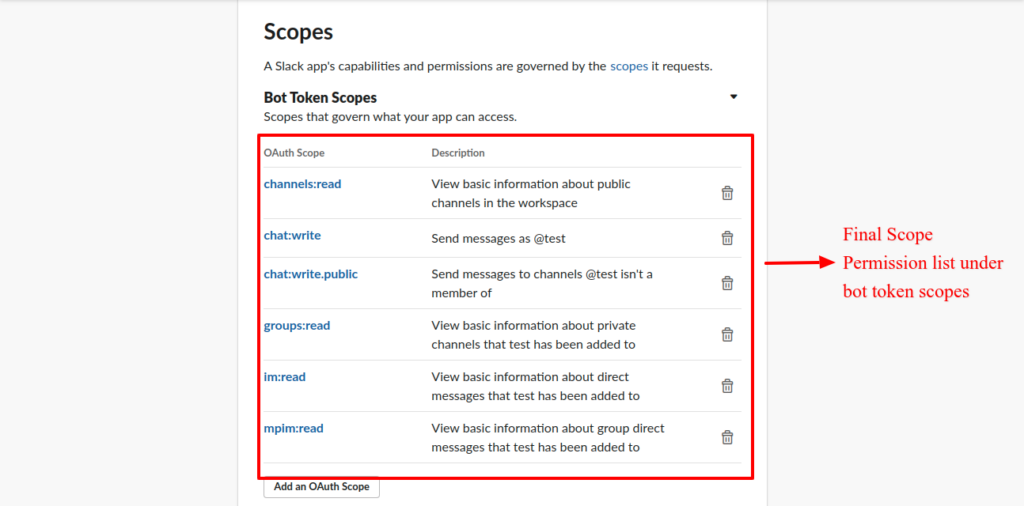Click the chat:write scope name
The image size is (1024, 506).
point(292,235)
